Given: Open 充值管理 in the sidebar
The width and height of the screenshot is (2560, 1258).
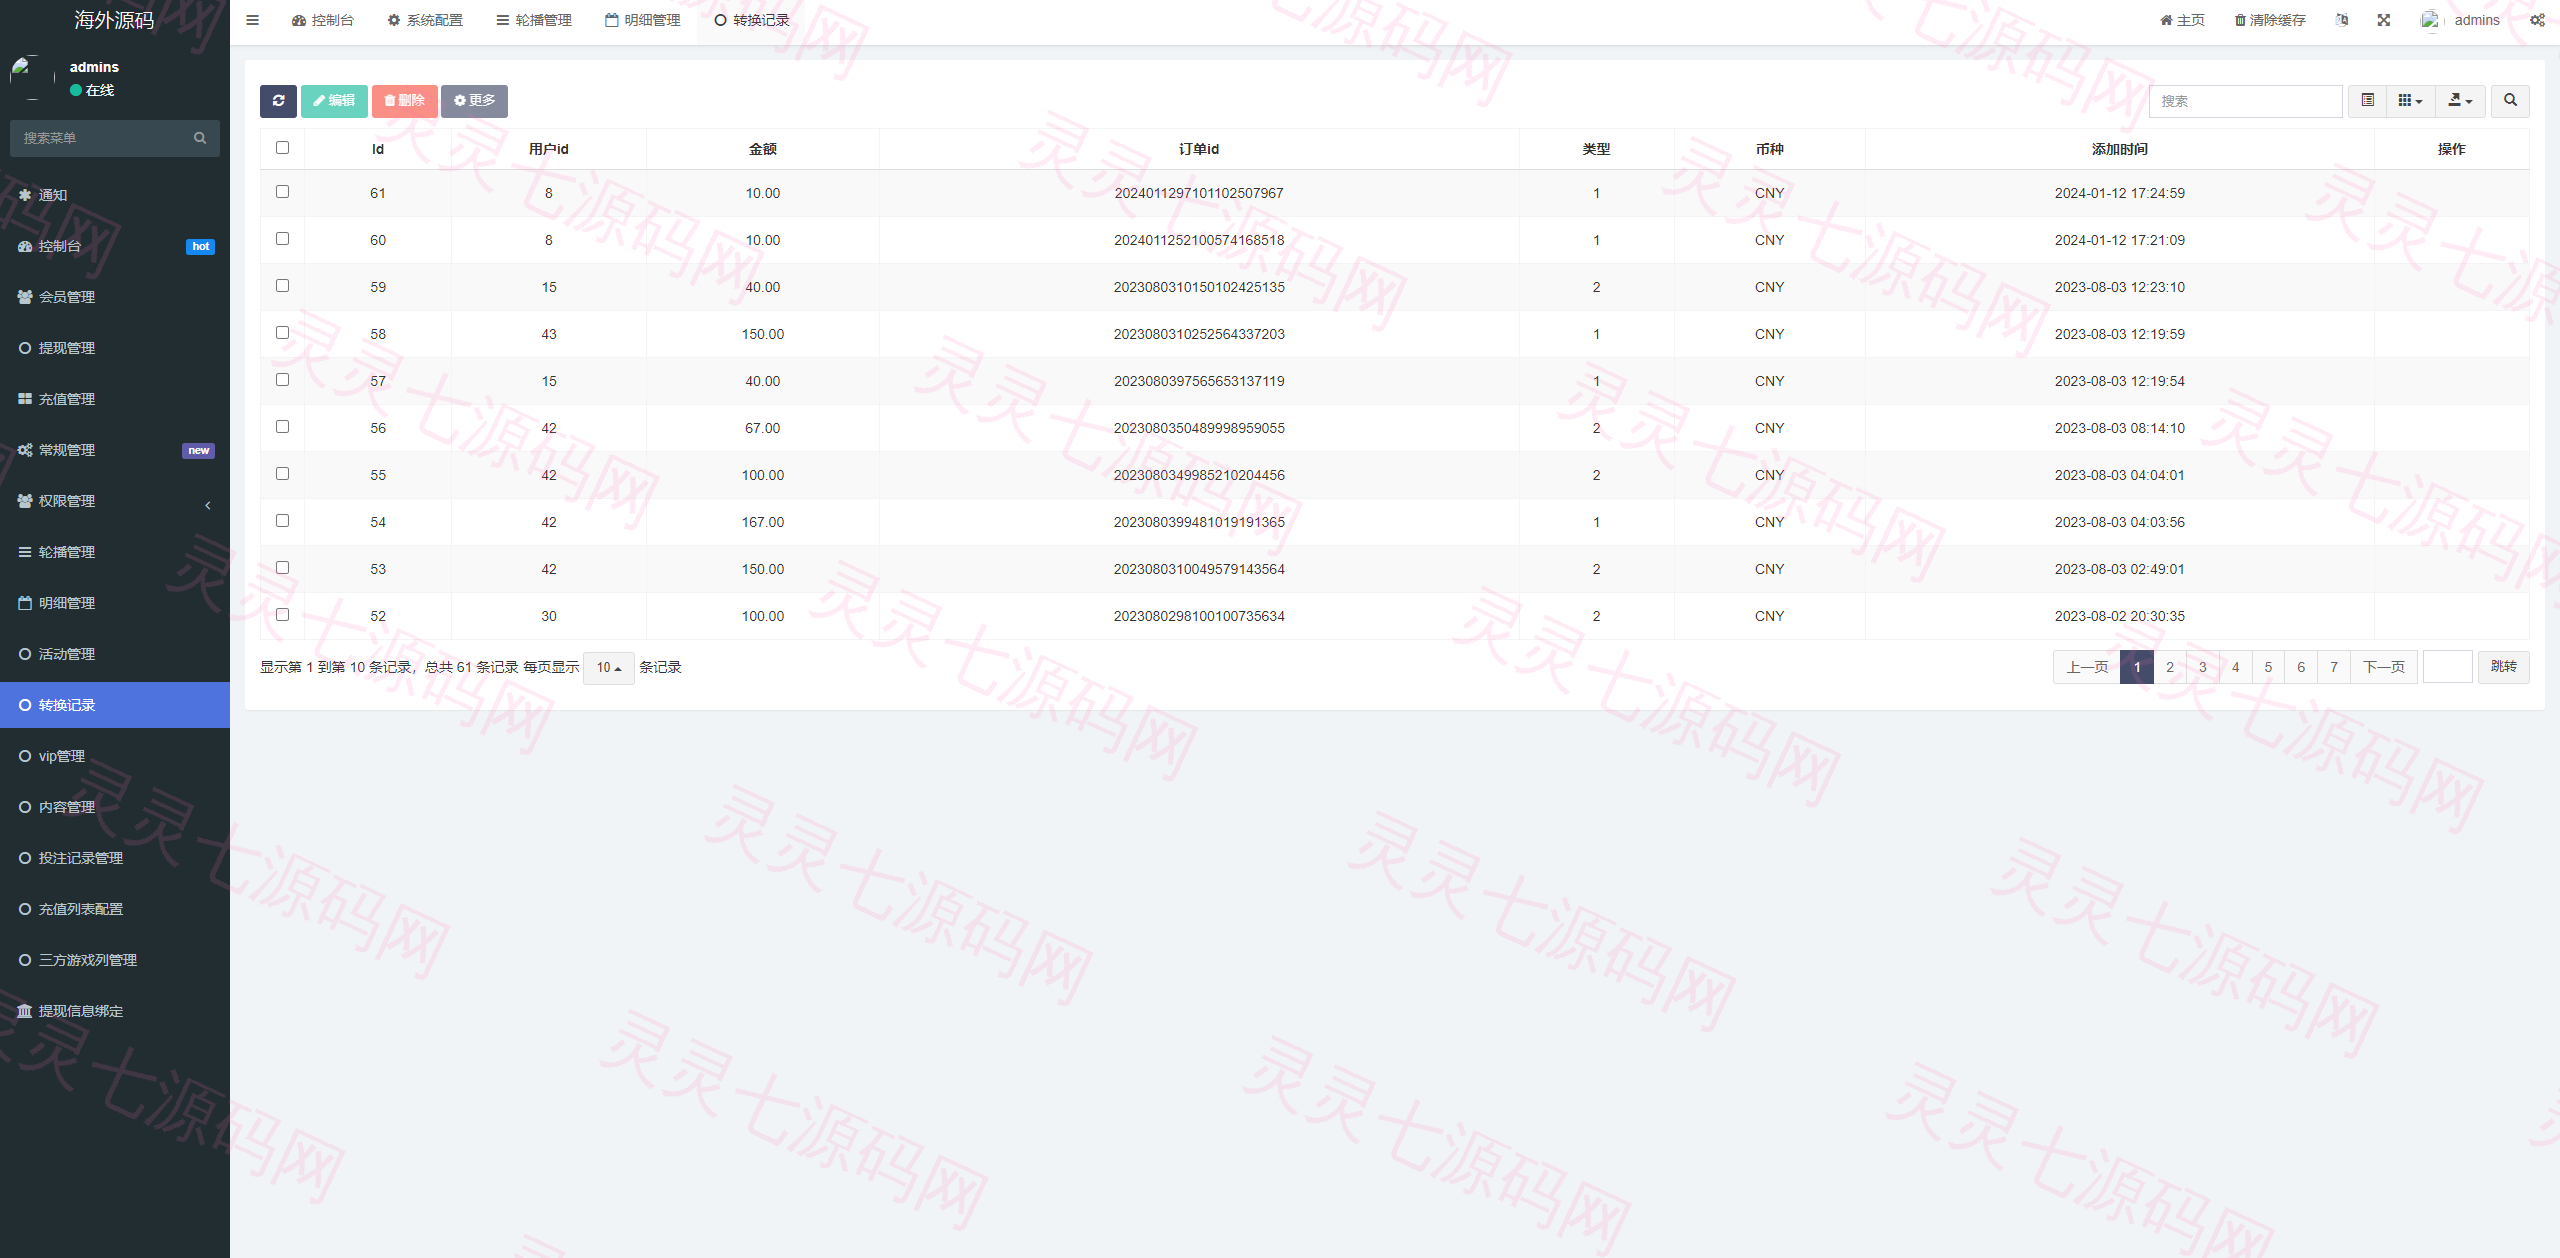Looking at the screenshot, I should coord(115,399).
